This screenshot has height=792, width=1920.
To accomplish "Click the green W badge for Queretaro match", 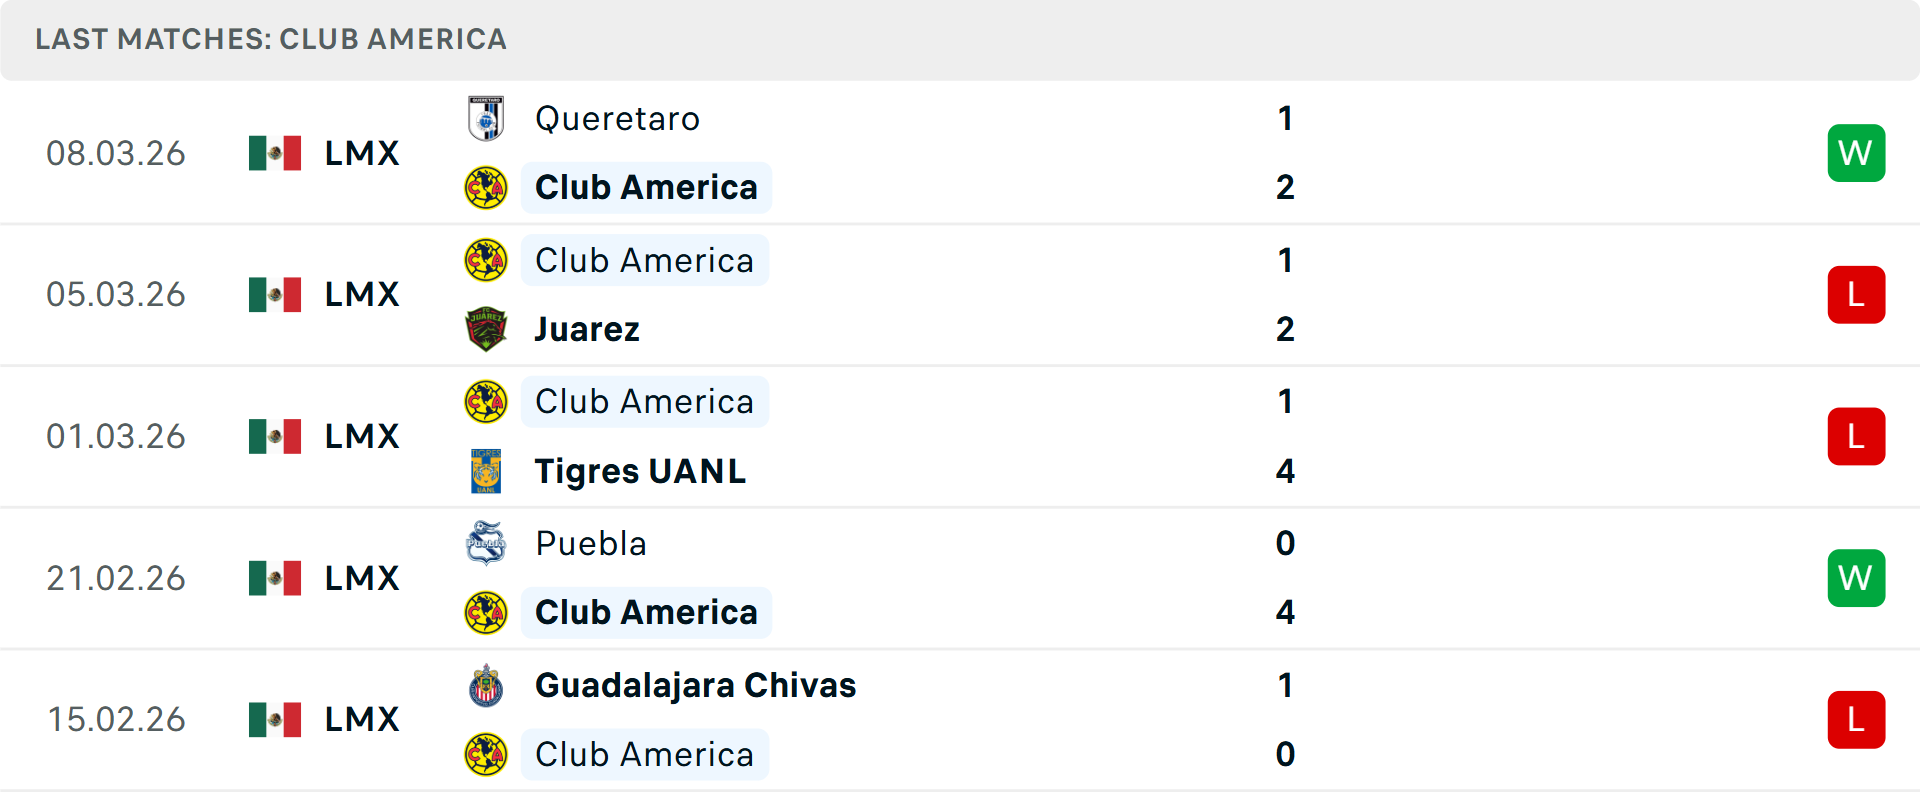I will (1857, 153).
